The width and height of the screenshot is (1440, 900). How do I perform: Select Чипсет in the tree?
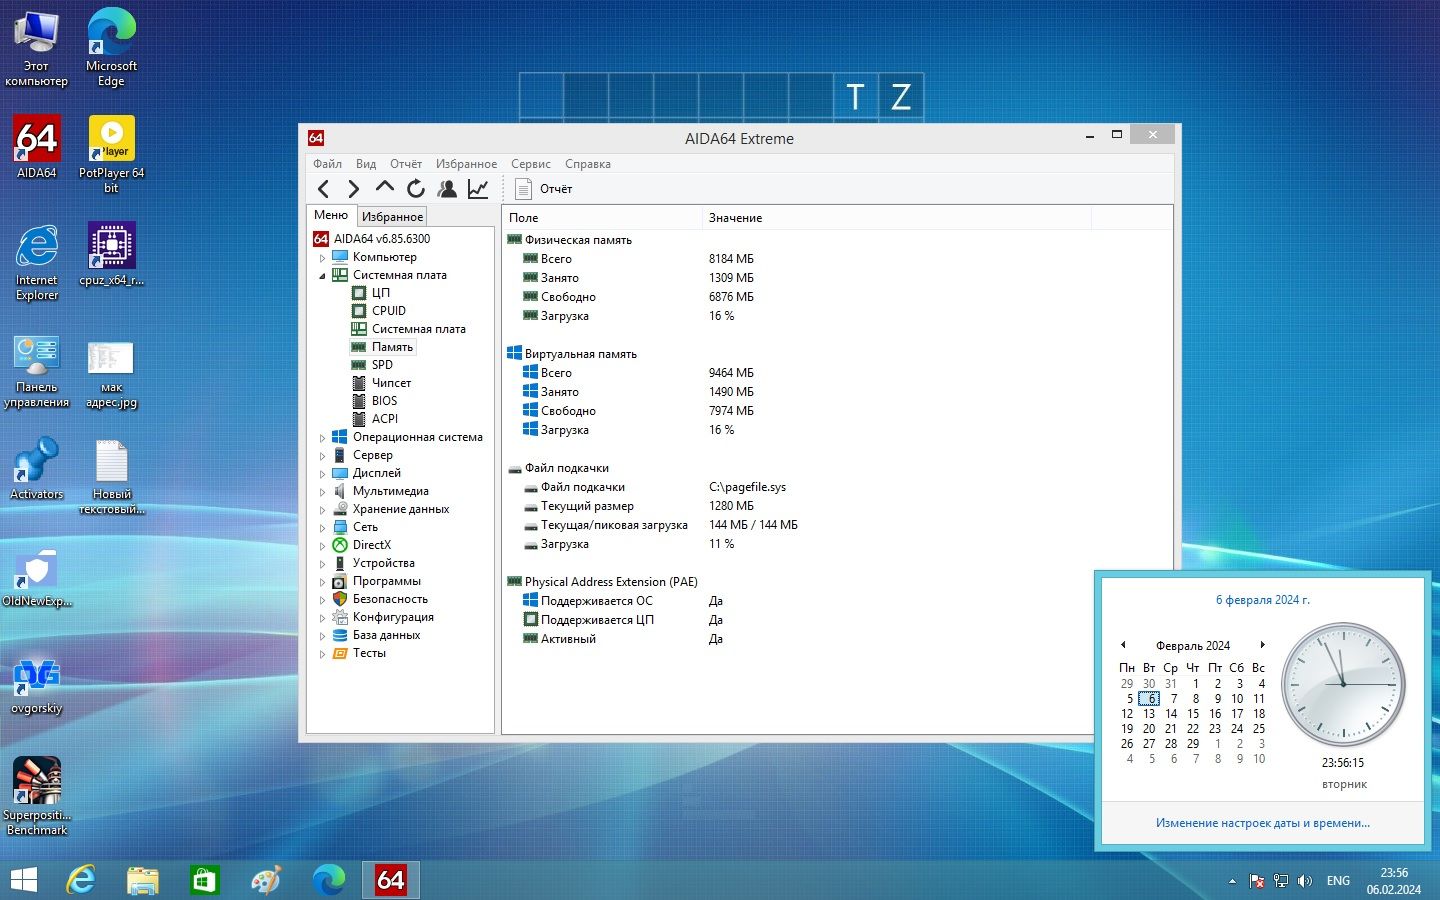click(x=391, y=383)
